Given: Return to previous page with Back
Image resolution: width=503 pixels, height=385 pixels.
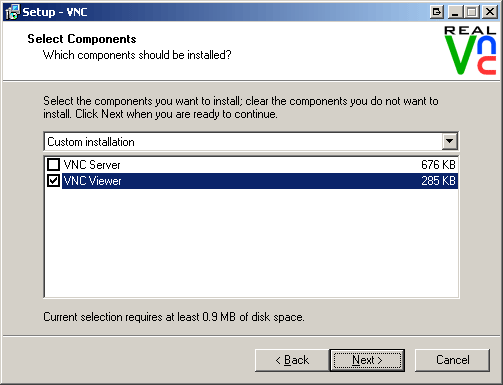Looking at the screenshot, I should tap(292, 360).
